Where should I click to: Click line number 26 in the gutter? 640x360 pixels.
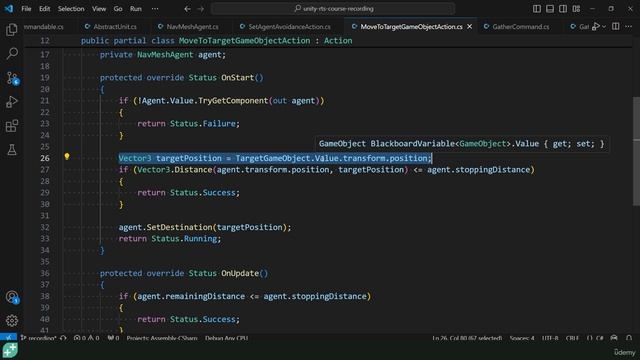click(x=45, y=158)
